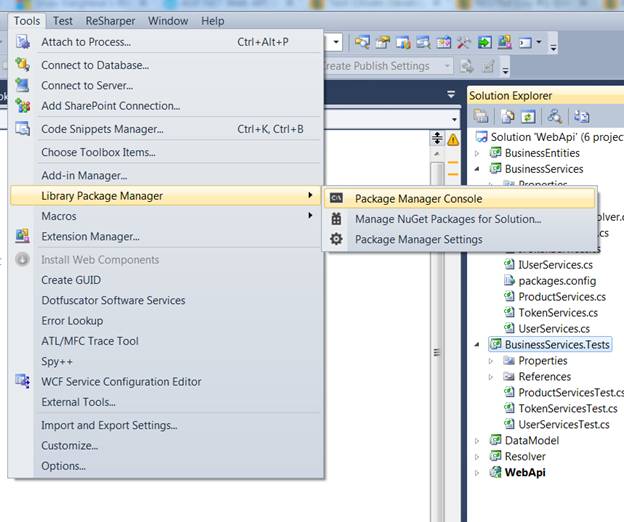Click the Add SharePoint Connection icon
This screenshot has width=624, height=522.
pos(23,106)
